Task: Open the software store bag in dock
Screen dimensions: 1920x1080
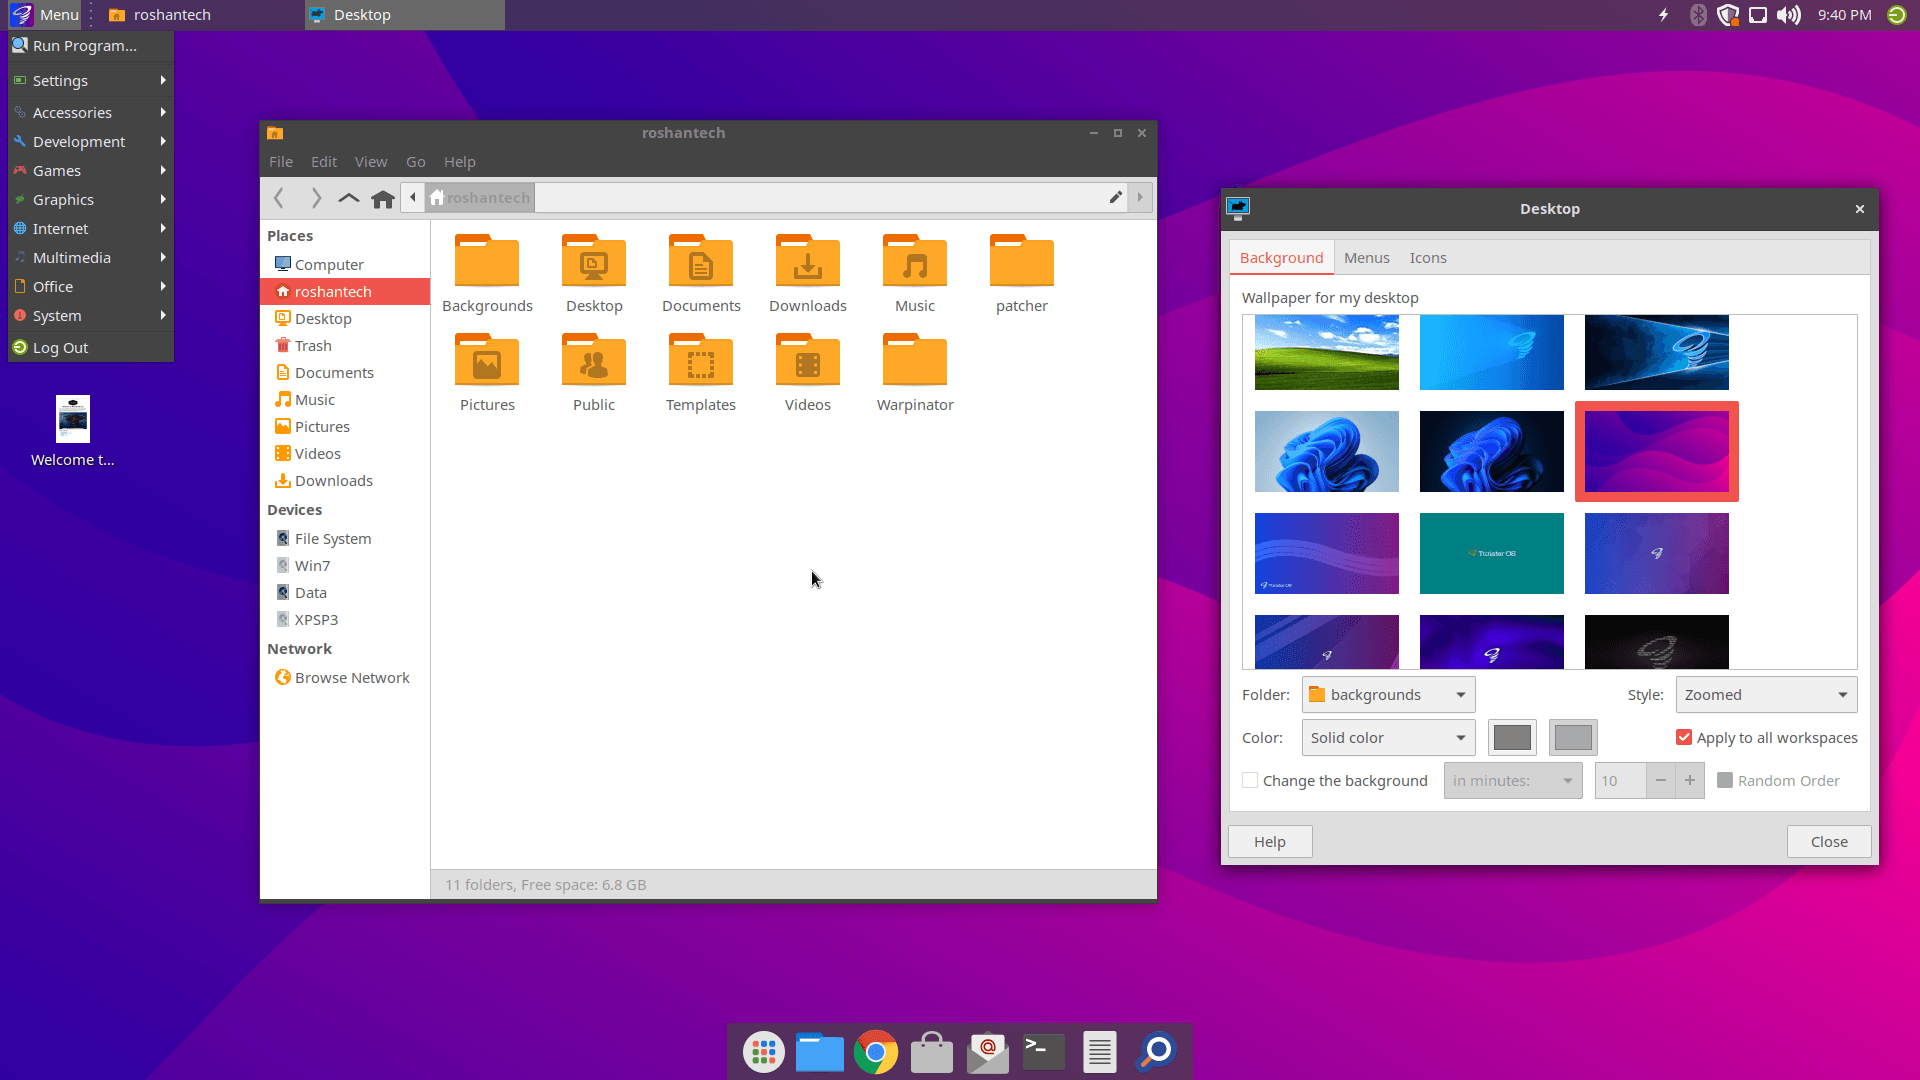Action: click(x=932, y=1052)
